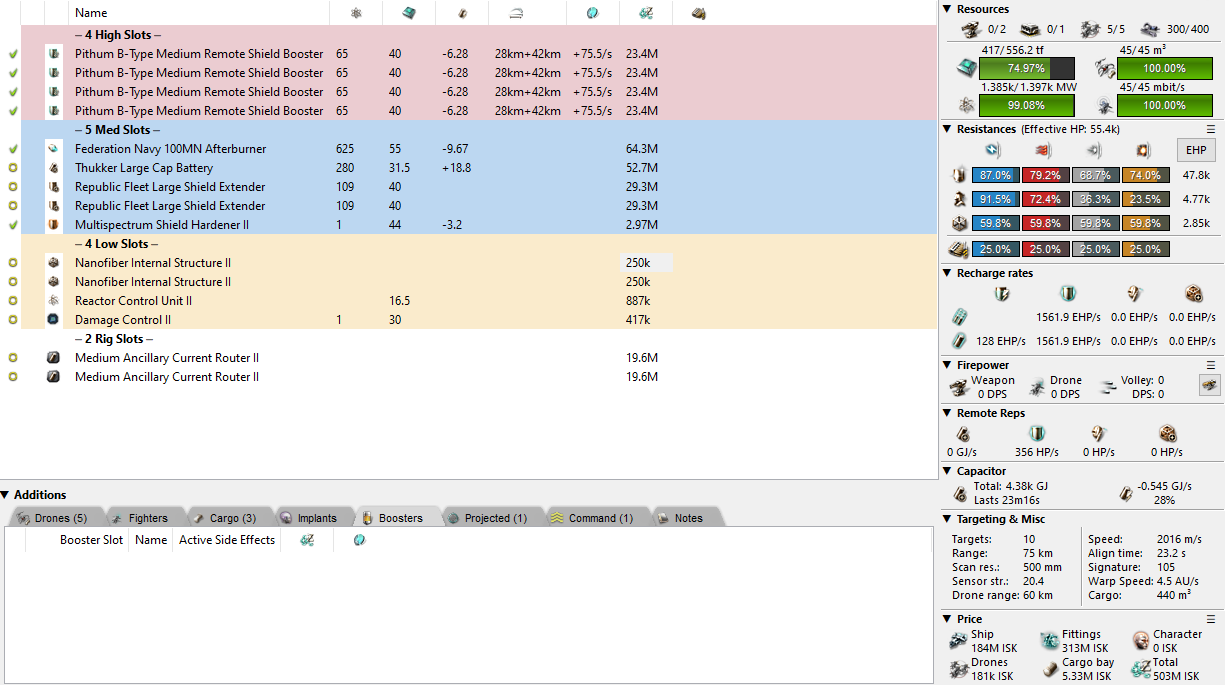Click the CPU 74.97% usage bar
The image size is (1225, 685).
[1026, 69]
